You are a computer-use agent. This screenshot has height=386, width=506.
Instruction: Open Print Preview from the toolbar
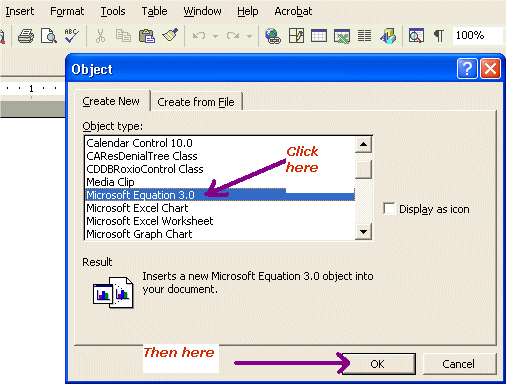(49, 36)
